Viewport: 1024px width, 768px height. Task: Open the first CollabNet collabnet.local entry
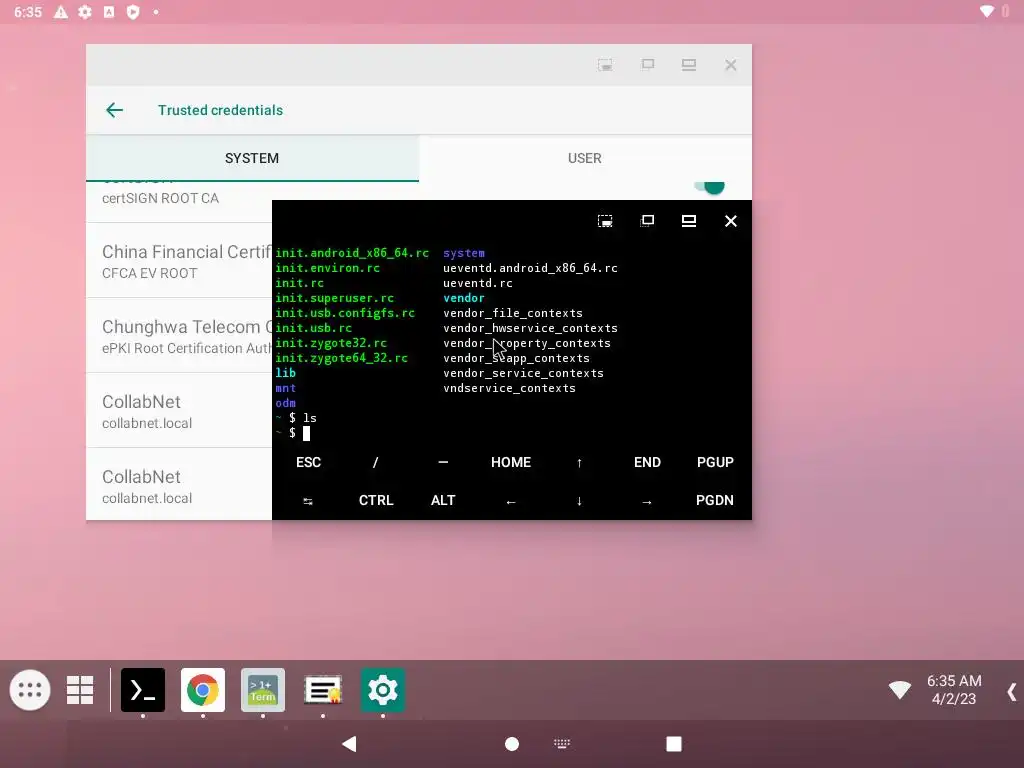[179, 411]
